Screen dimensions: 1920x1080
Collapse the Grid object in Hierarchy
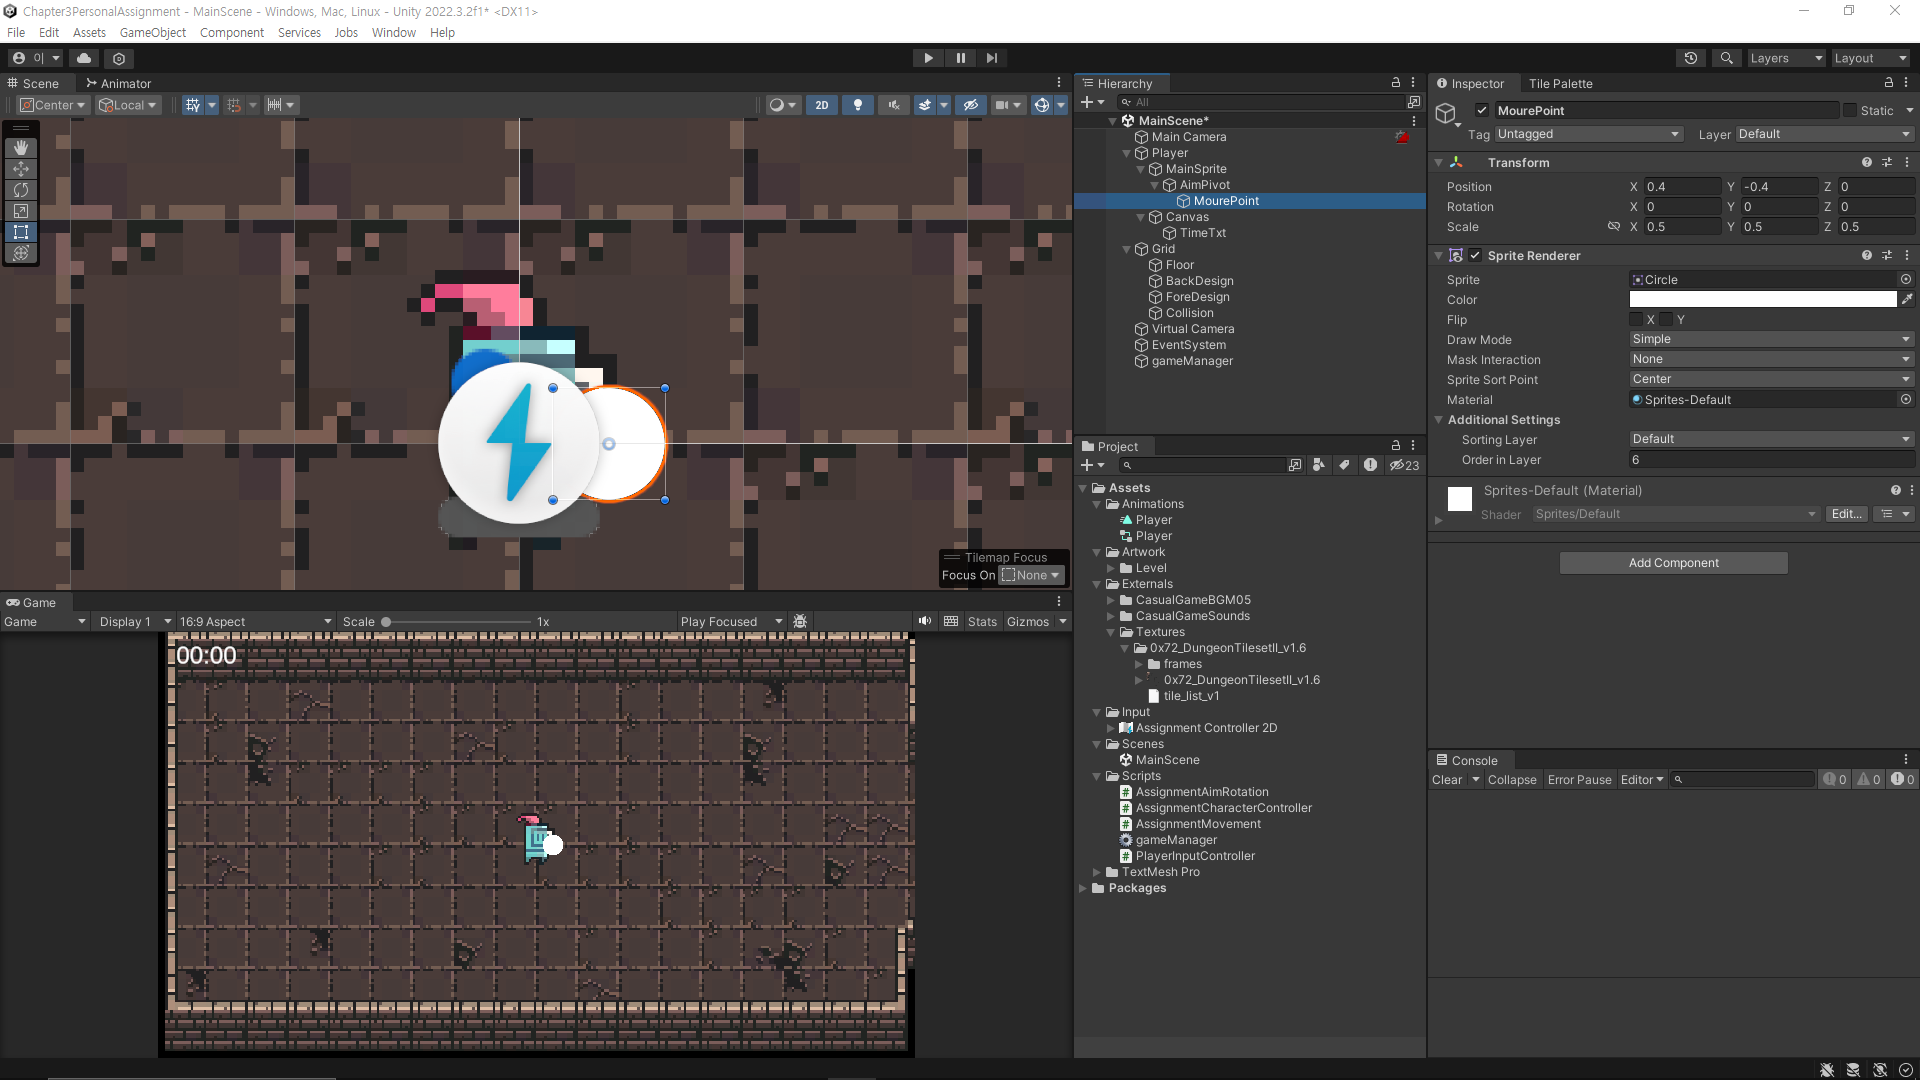pyautogui.click(x=1126, y=249)
